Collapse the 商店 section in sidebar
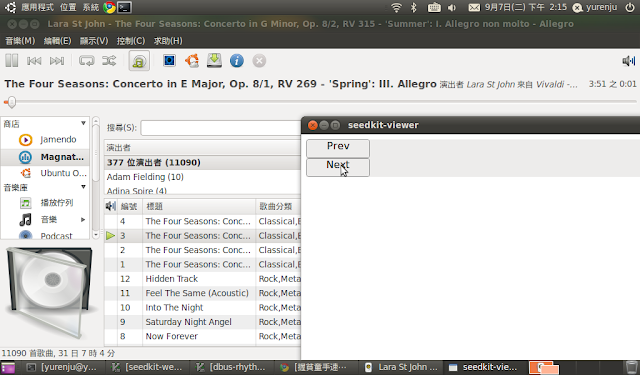This screenshot has height=375, width=640. [83, 123]
